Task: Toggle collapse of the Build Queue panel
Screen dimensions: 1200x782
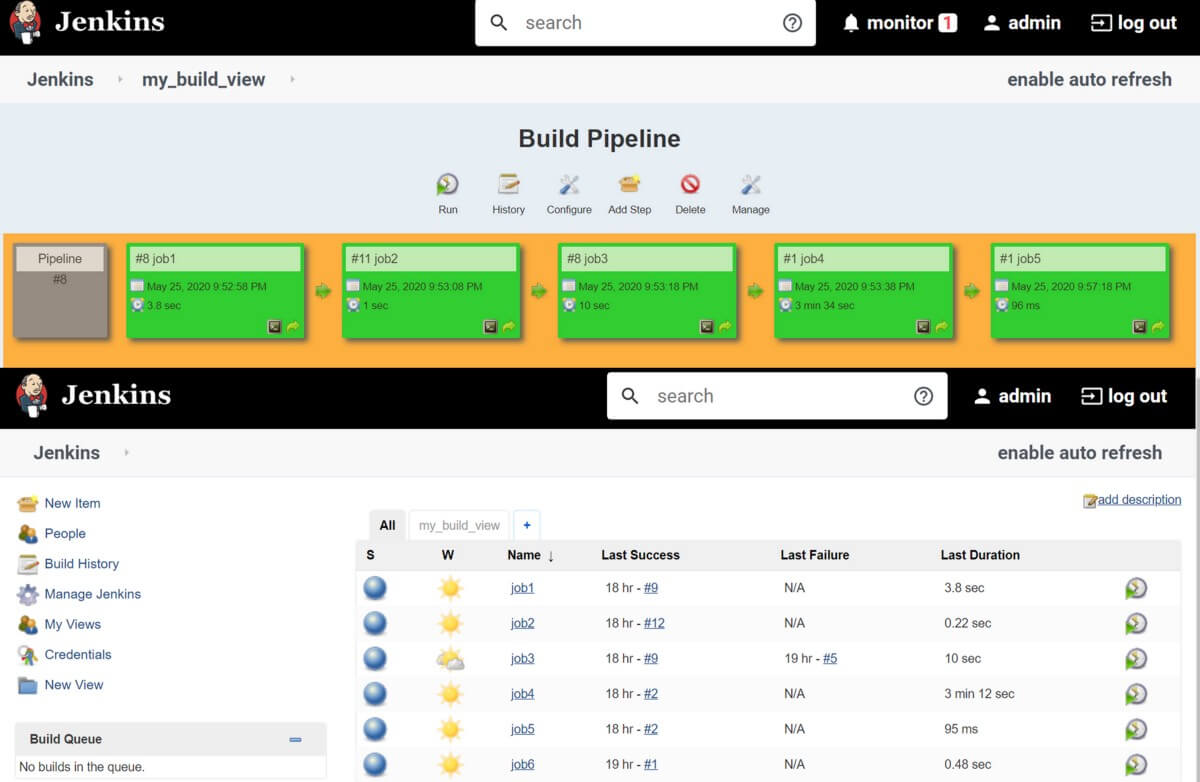Action: pos(295,739)
